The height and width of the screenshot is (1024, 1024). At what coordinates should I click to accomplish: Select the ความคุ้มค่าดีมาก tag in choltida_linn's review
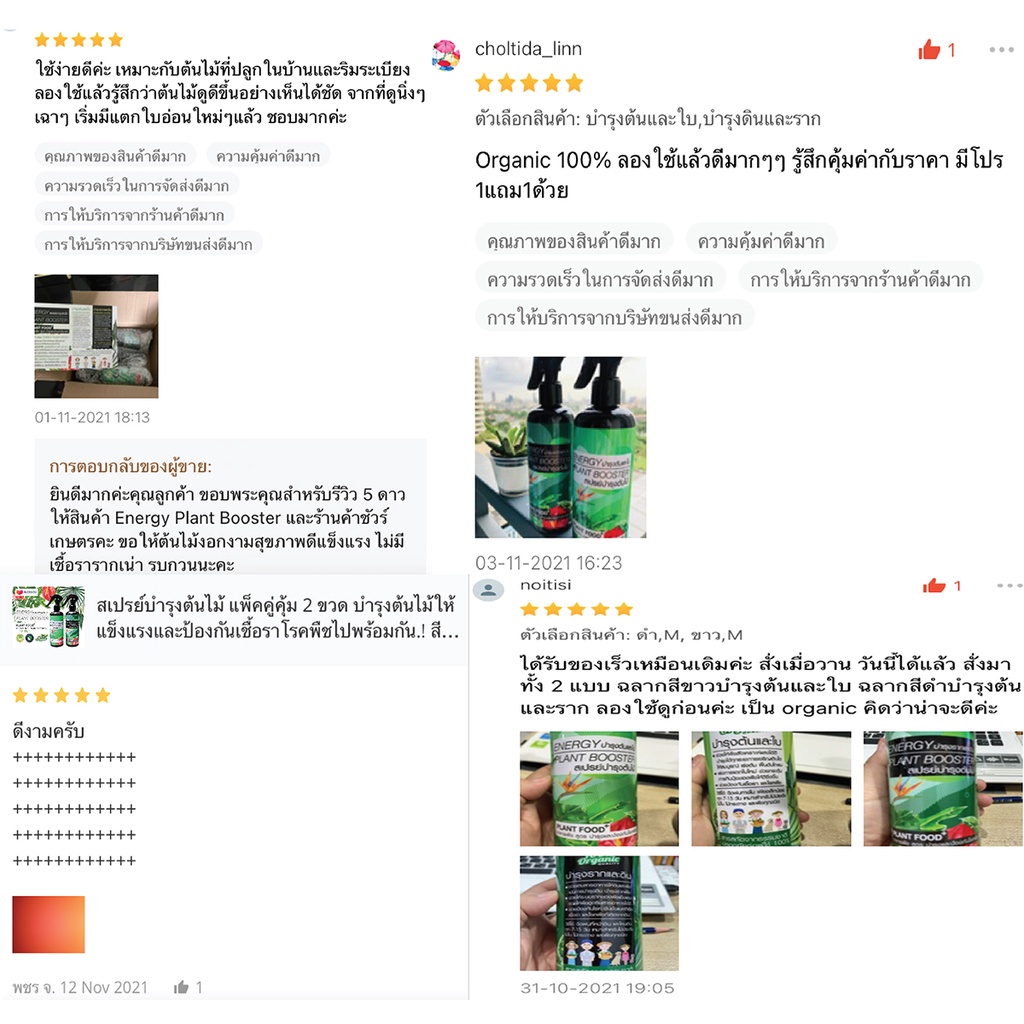coord(761,242)
